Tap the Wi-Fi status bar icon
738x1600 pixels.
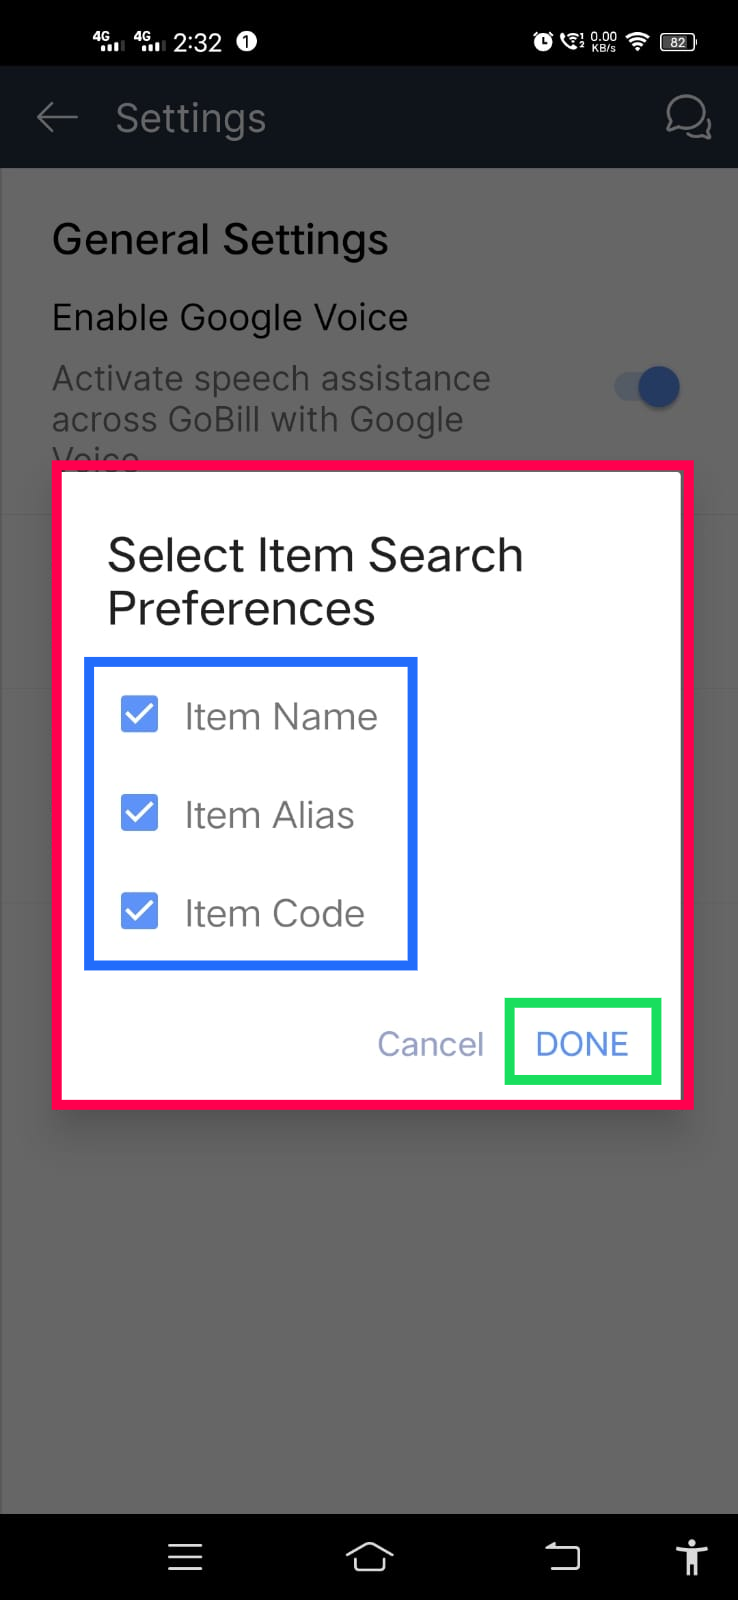point(637,41)
